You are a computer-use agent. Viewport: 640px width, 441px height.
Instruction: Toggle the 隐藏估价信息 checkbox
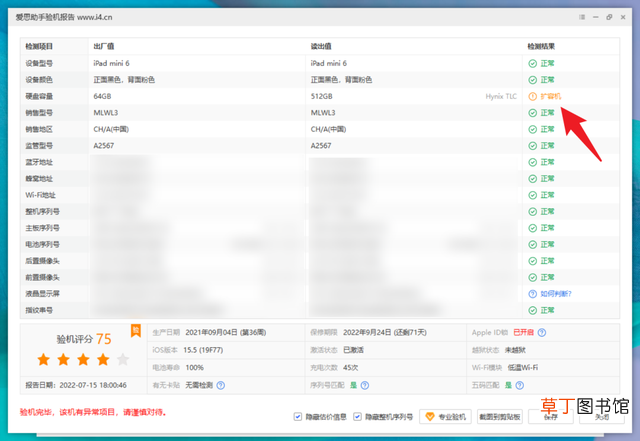[298, 416]
